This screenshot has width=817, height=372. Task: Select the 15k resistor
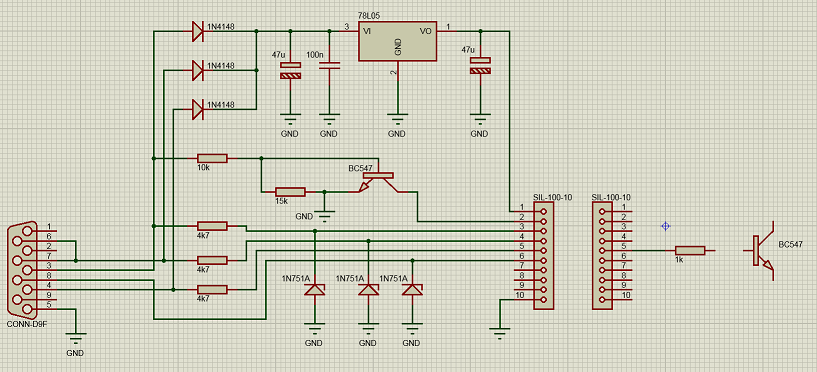(290, 192)
